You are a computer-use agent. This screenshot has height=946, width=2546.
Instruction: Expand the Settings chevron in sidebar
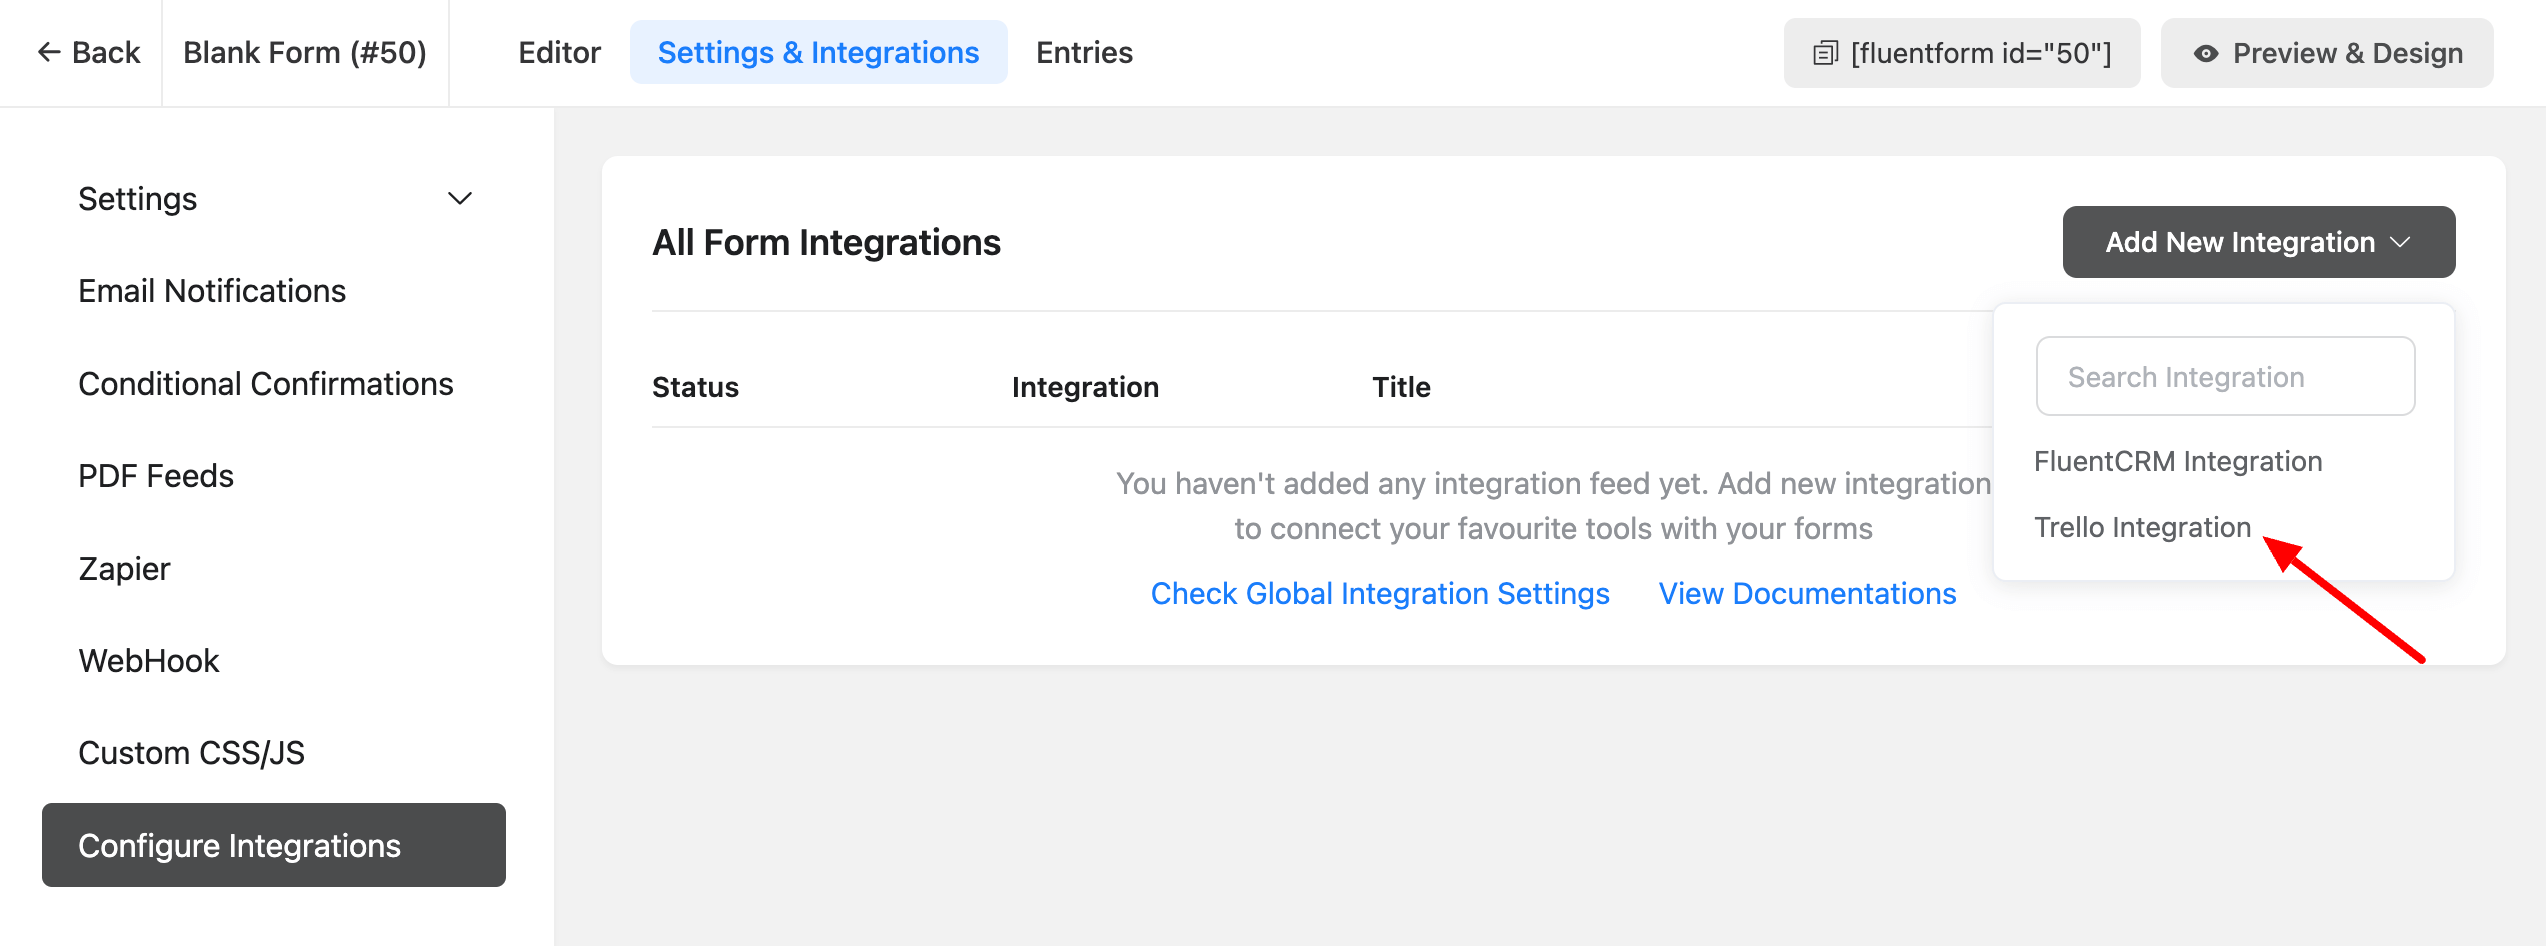point(459,199)
